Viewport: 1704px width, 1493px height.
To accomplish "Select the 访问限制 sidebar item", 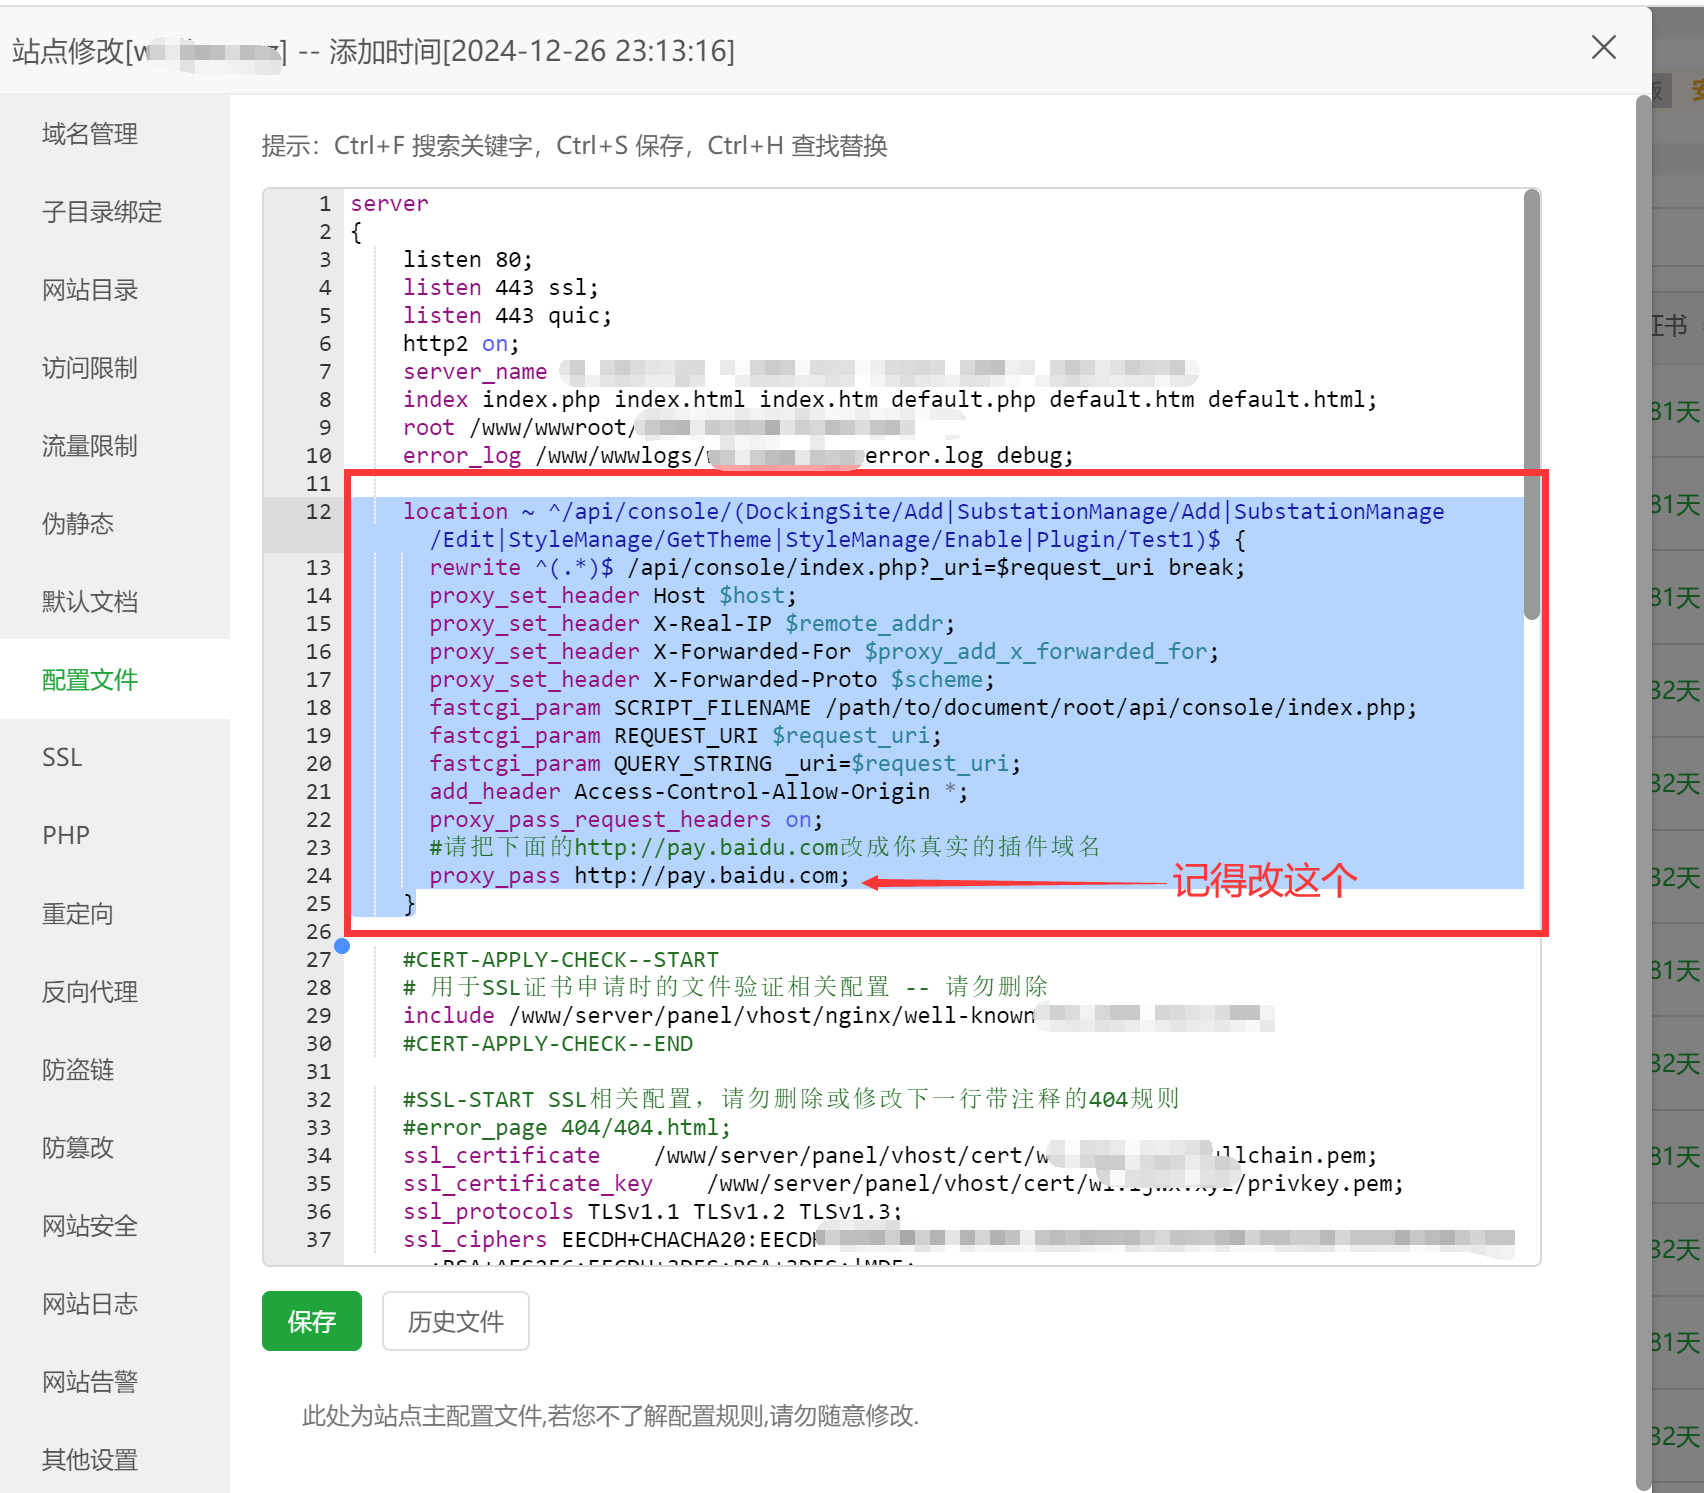I will [x=90, y=368].
